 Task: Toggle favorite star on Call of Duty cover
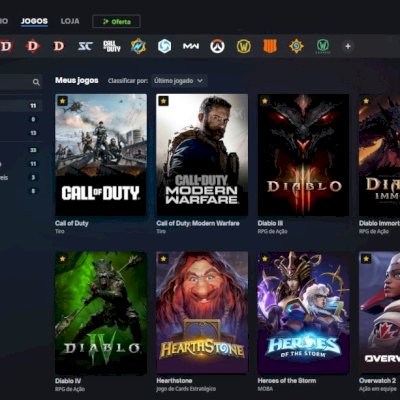point(63,101)
